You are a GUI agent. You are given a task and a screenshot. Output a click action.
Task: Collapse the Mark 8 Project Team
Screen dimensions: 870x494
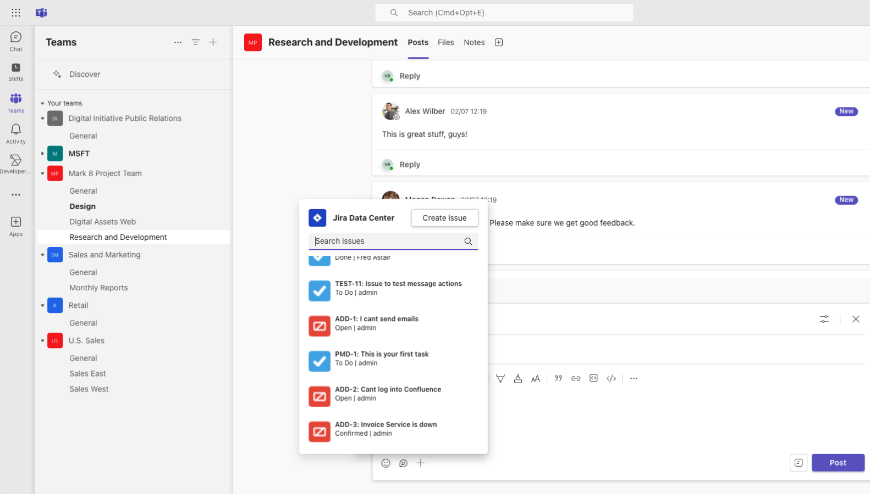(x=43, y=173)
